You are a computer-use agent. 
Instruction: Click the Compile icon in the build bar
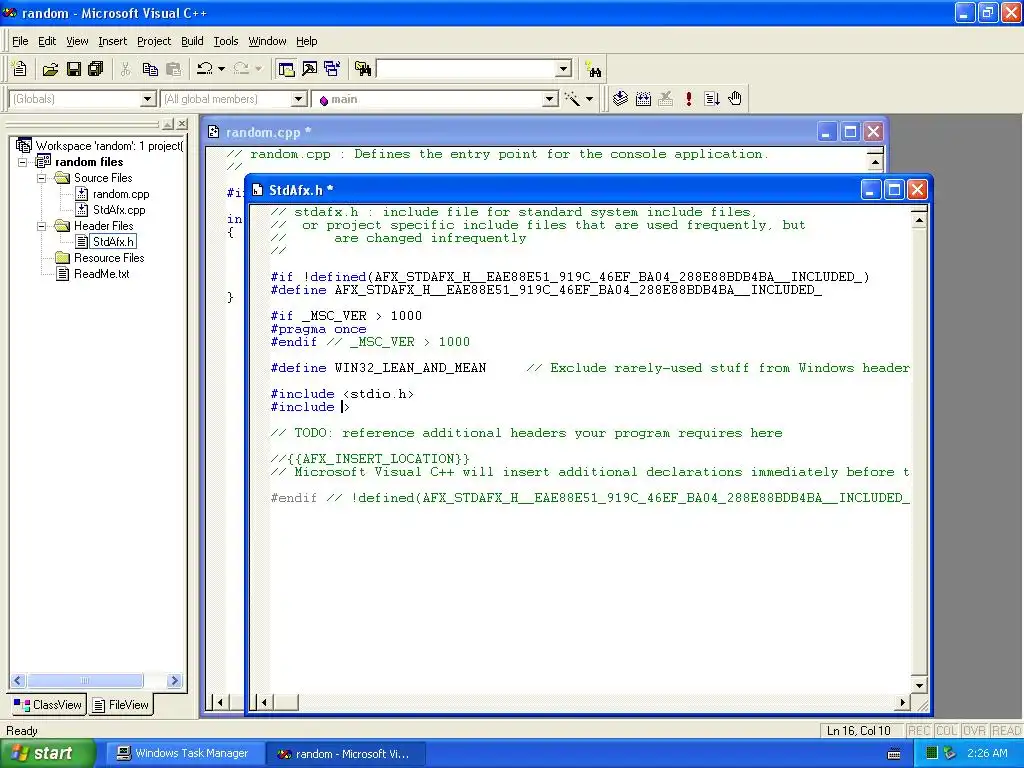click(620, 99)
